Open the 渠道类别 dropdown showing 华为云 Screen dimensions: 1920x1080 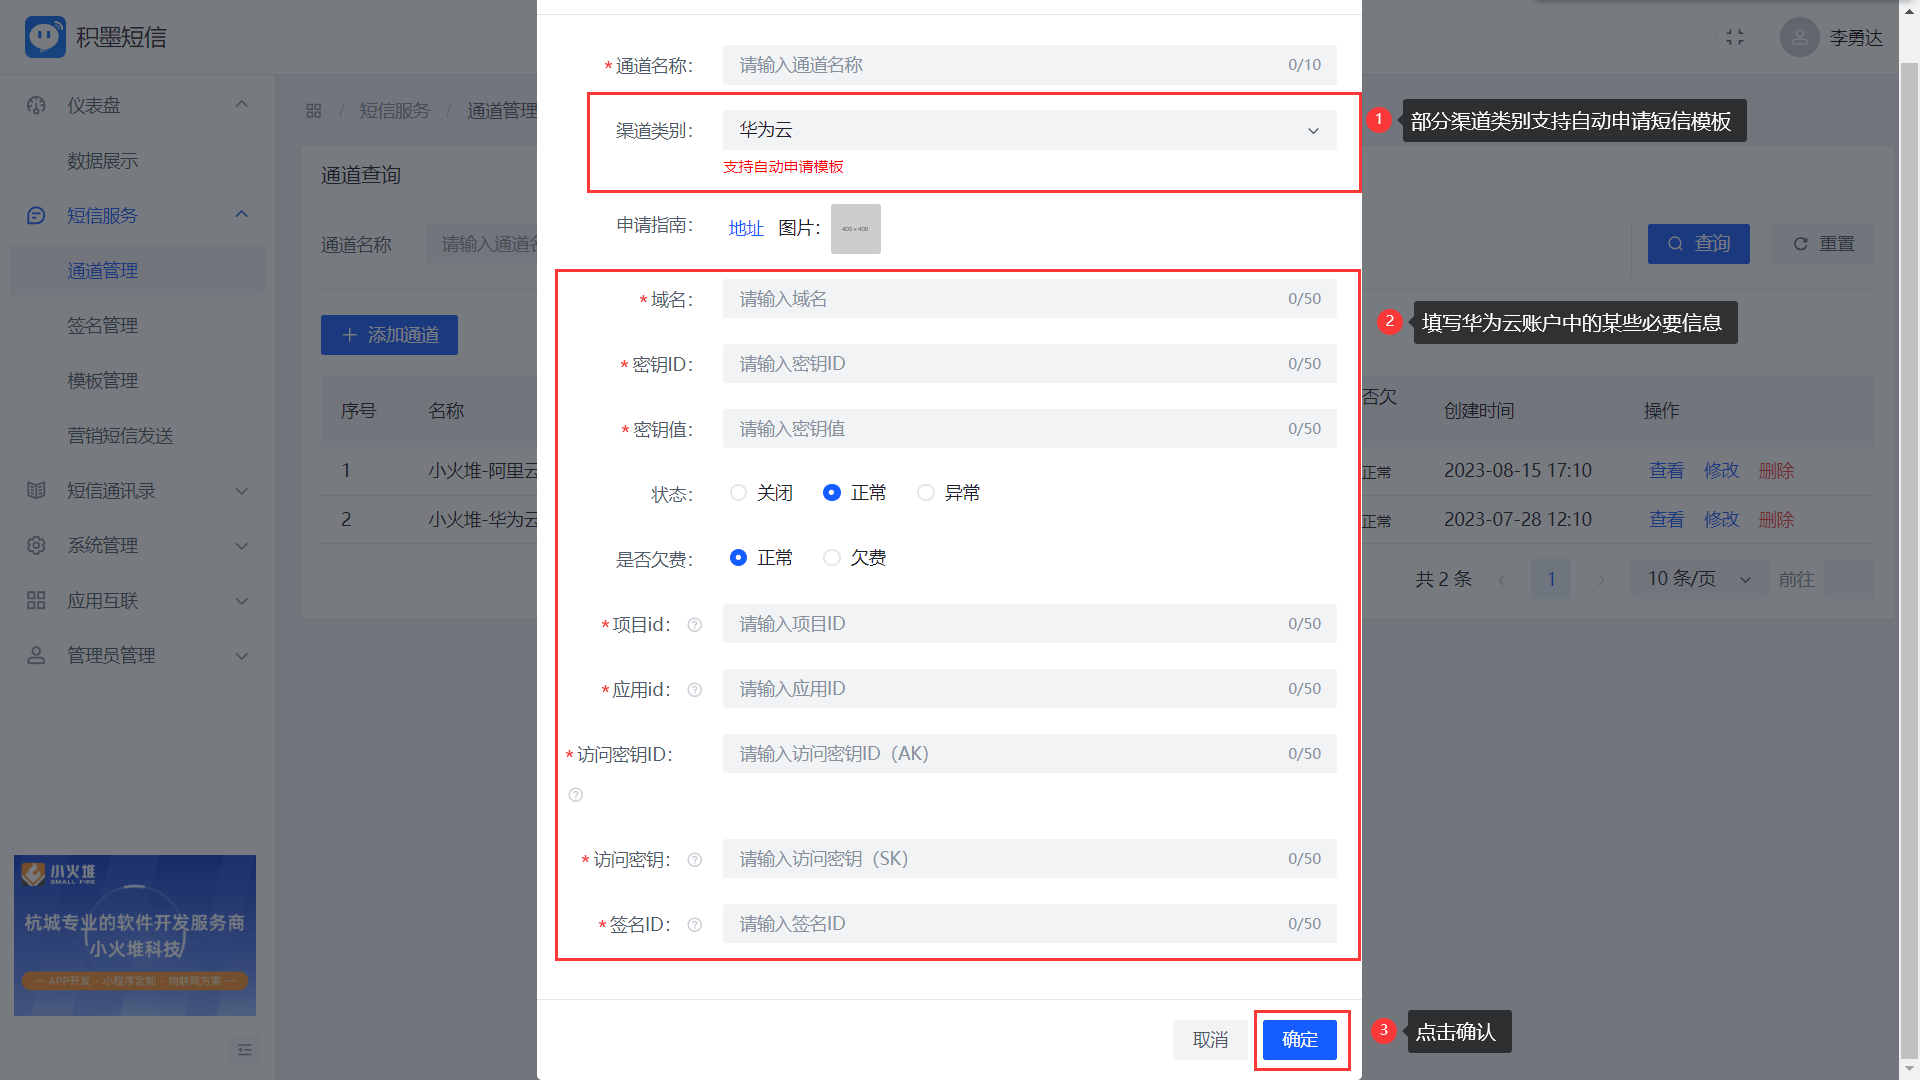1029,130
